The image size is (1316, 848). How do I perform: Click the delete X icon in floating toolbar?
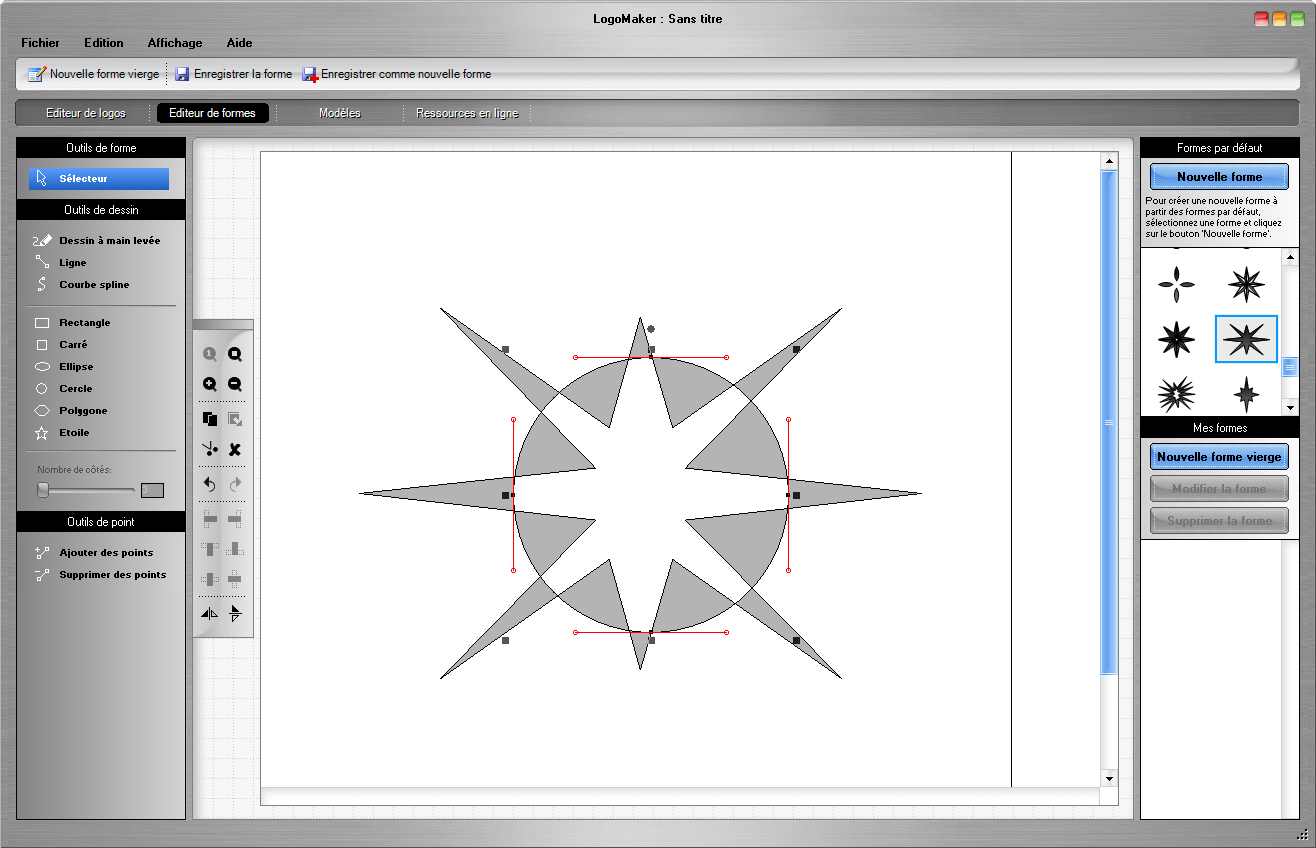pyautogui.click(x=235, y=450)
